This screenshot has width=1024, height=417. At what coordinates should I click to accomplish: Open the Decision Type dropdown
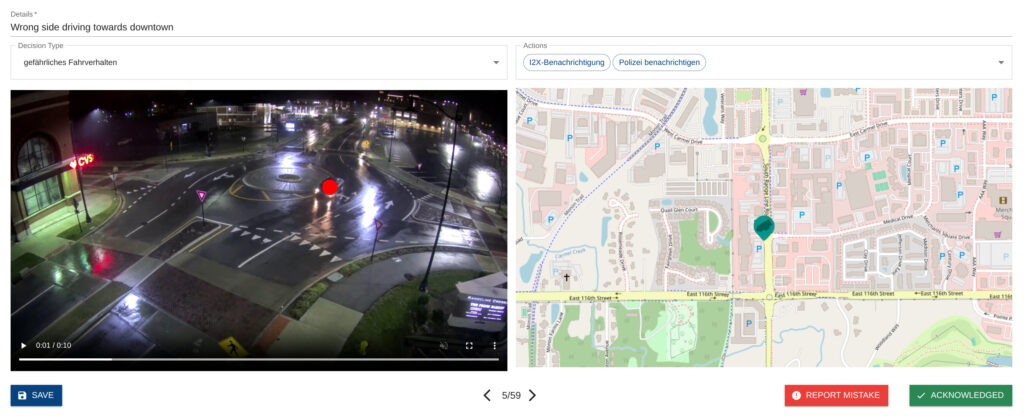coord(259,63)
